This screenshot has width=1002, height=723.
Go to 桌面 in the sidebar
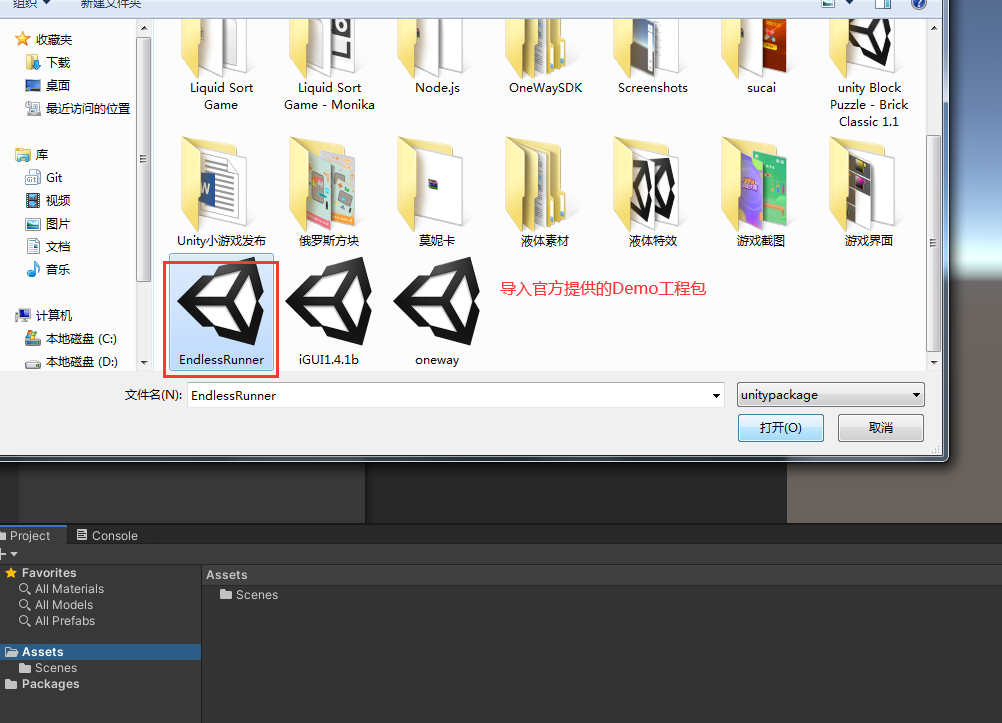tap(48, 86)
